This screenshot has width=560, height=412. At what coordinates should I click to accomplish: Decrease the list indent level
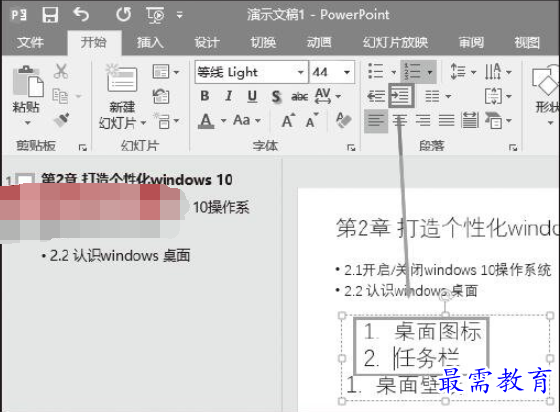click(x=376, y=96)
